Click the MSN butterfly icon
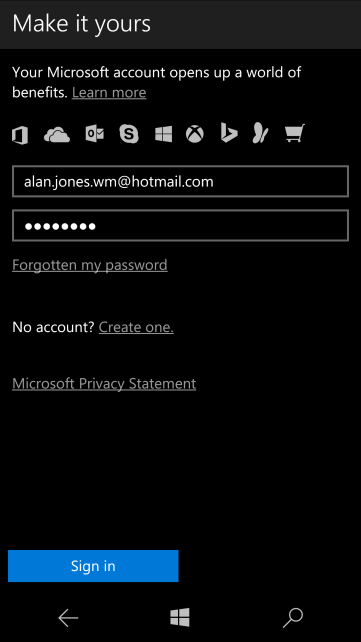Viewport: 361px width, 642px height. pos(260,133)
